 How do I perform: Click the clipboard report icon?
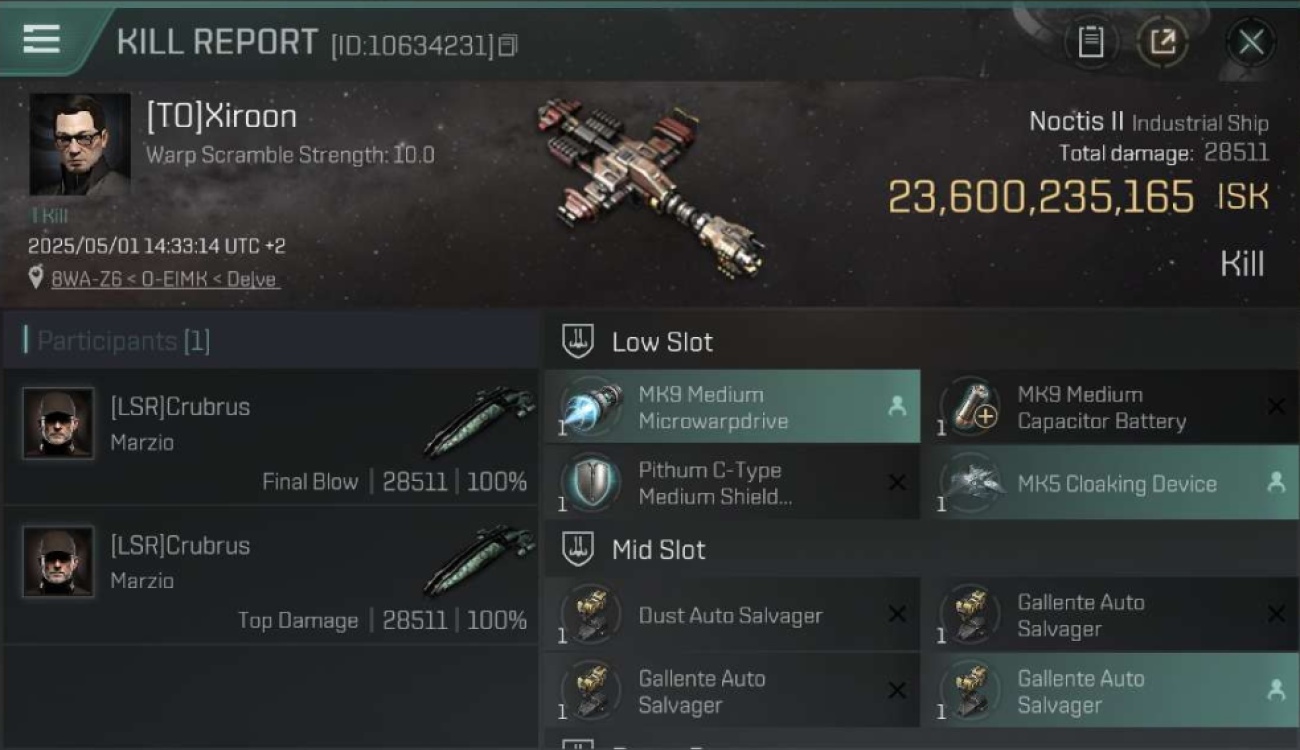tap(1091, 42)
